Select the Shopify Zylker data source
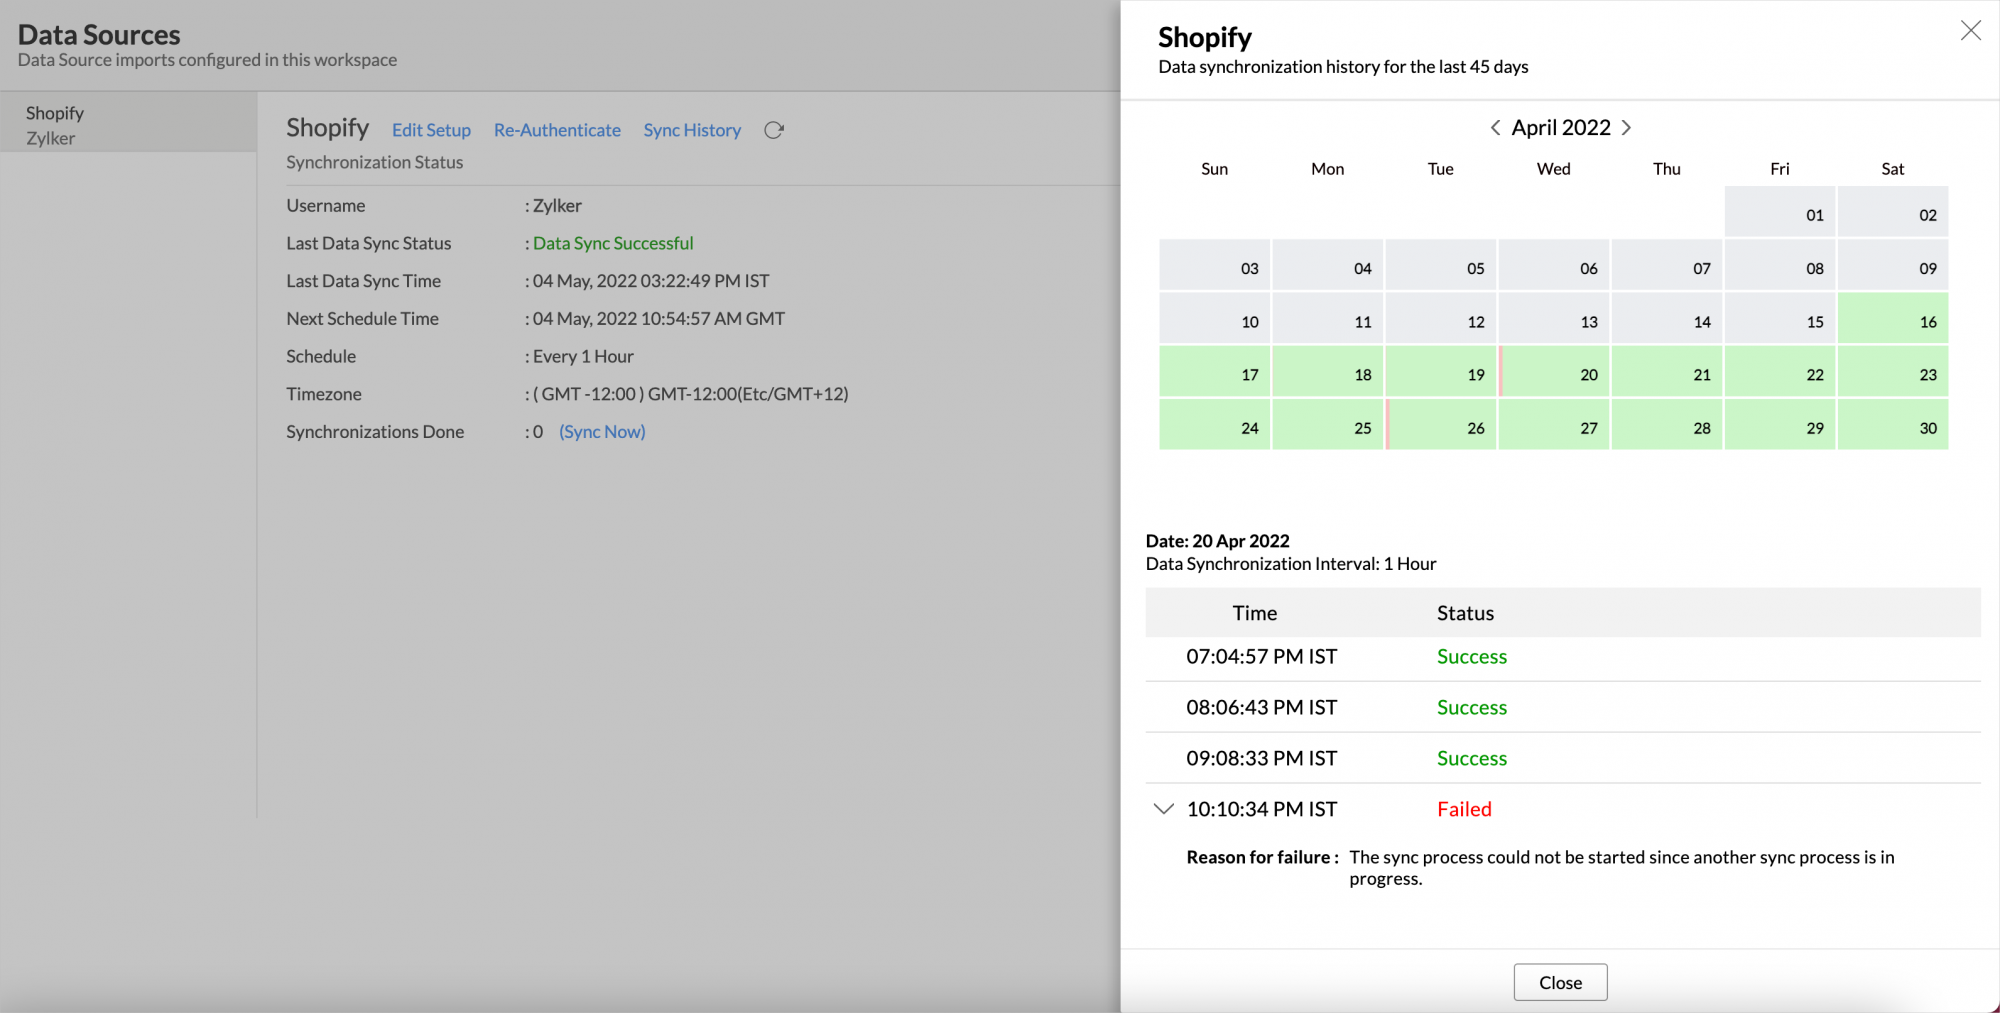The image size is (2000, 1013). [128, 125]
